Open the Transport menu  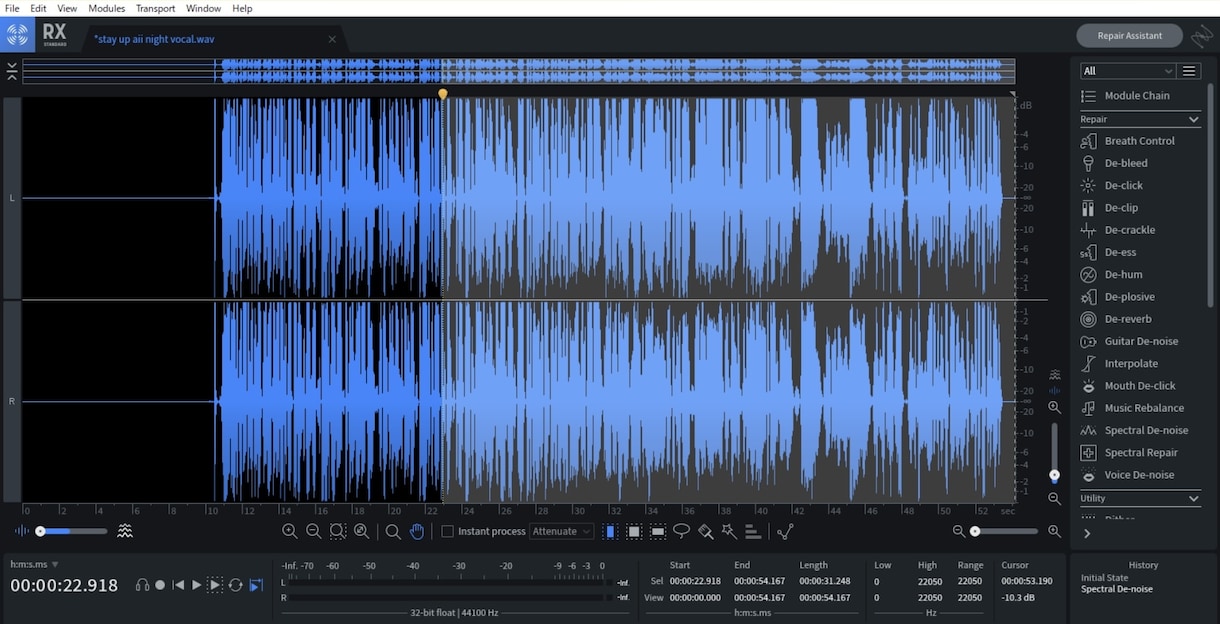[x=155, y=8]
